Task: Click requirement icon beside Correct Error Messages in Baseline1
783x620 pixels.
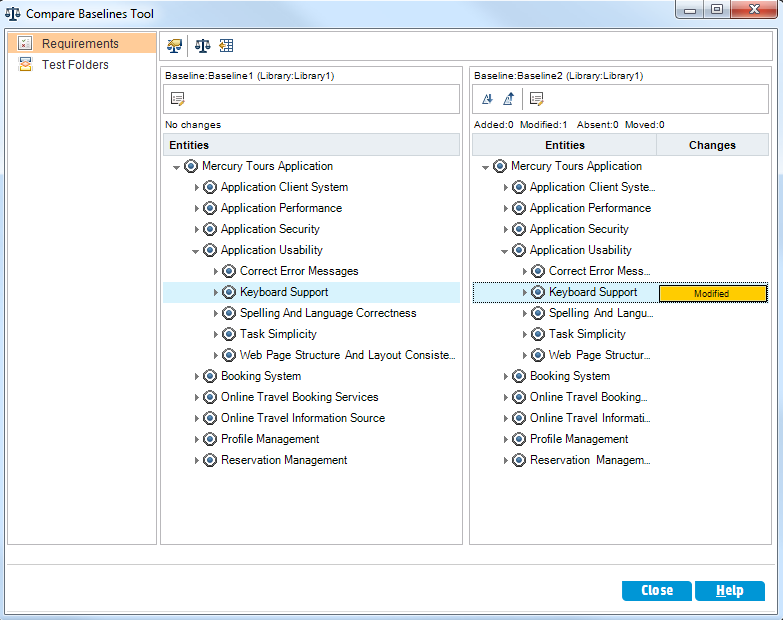Action: point(229,271)
